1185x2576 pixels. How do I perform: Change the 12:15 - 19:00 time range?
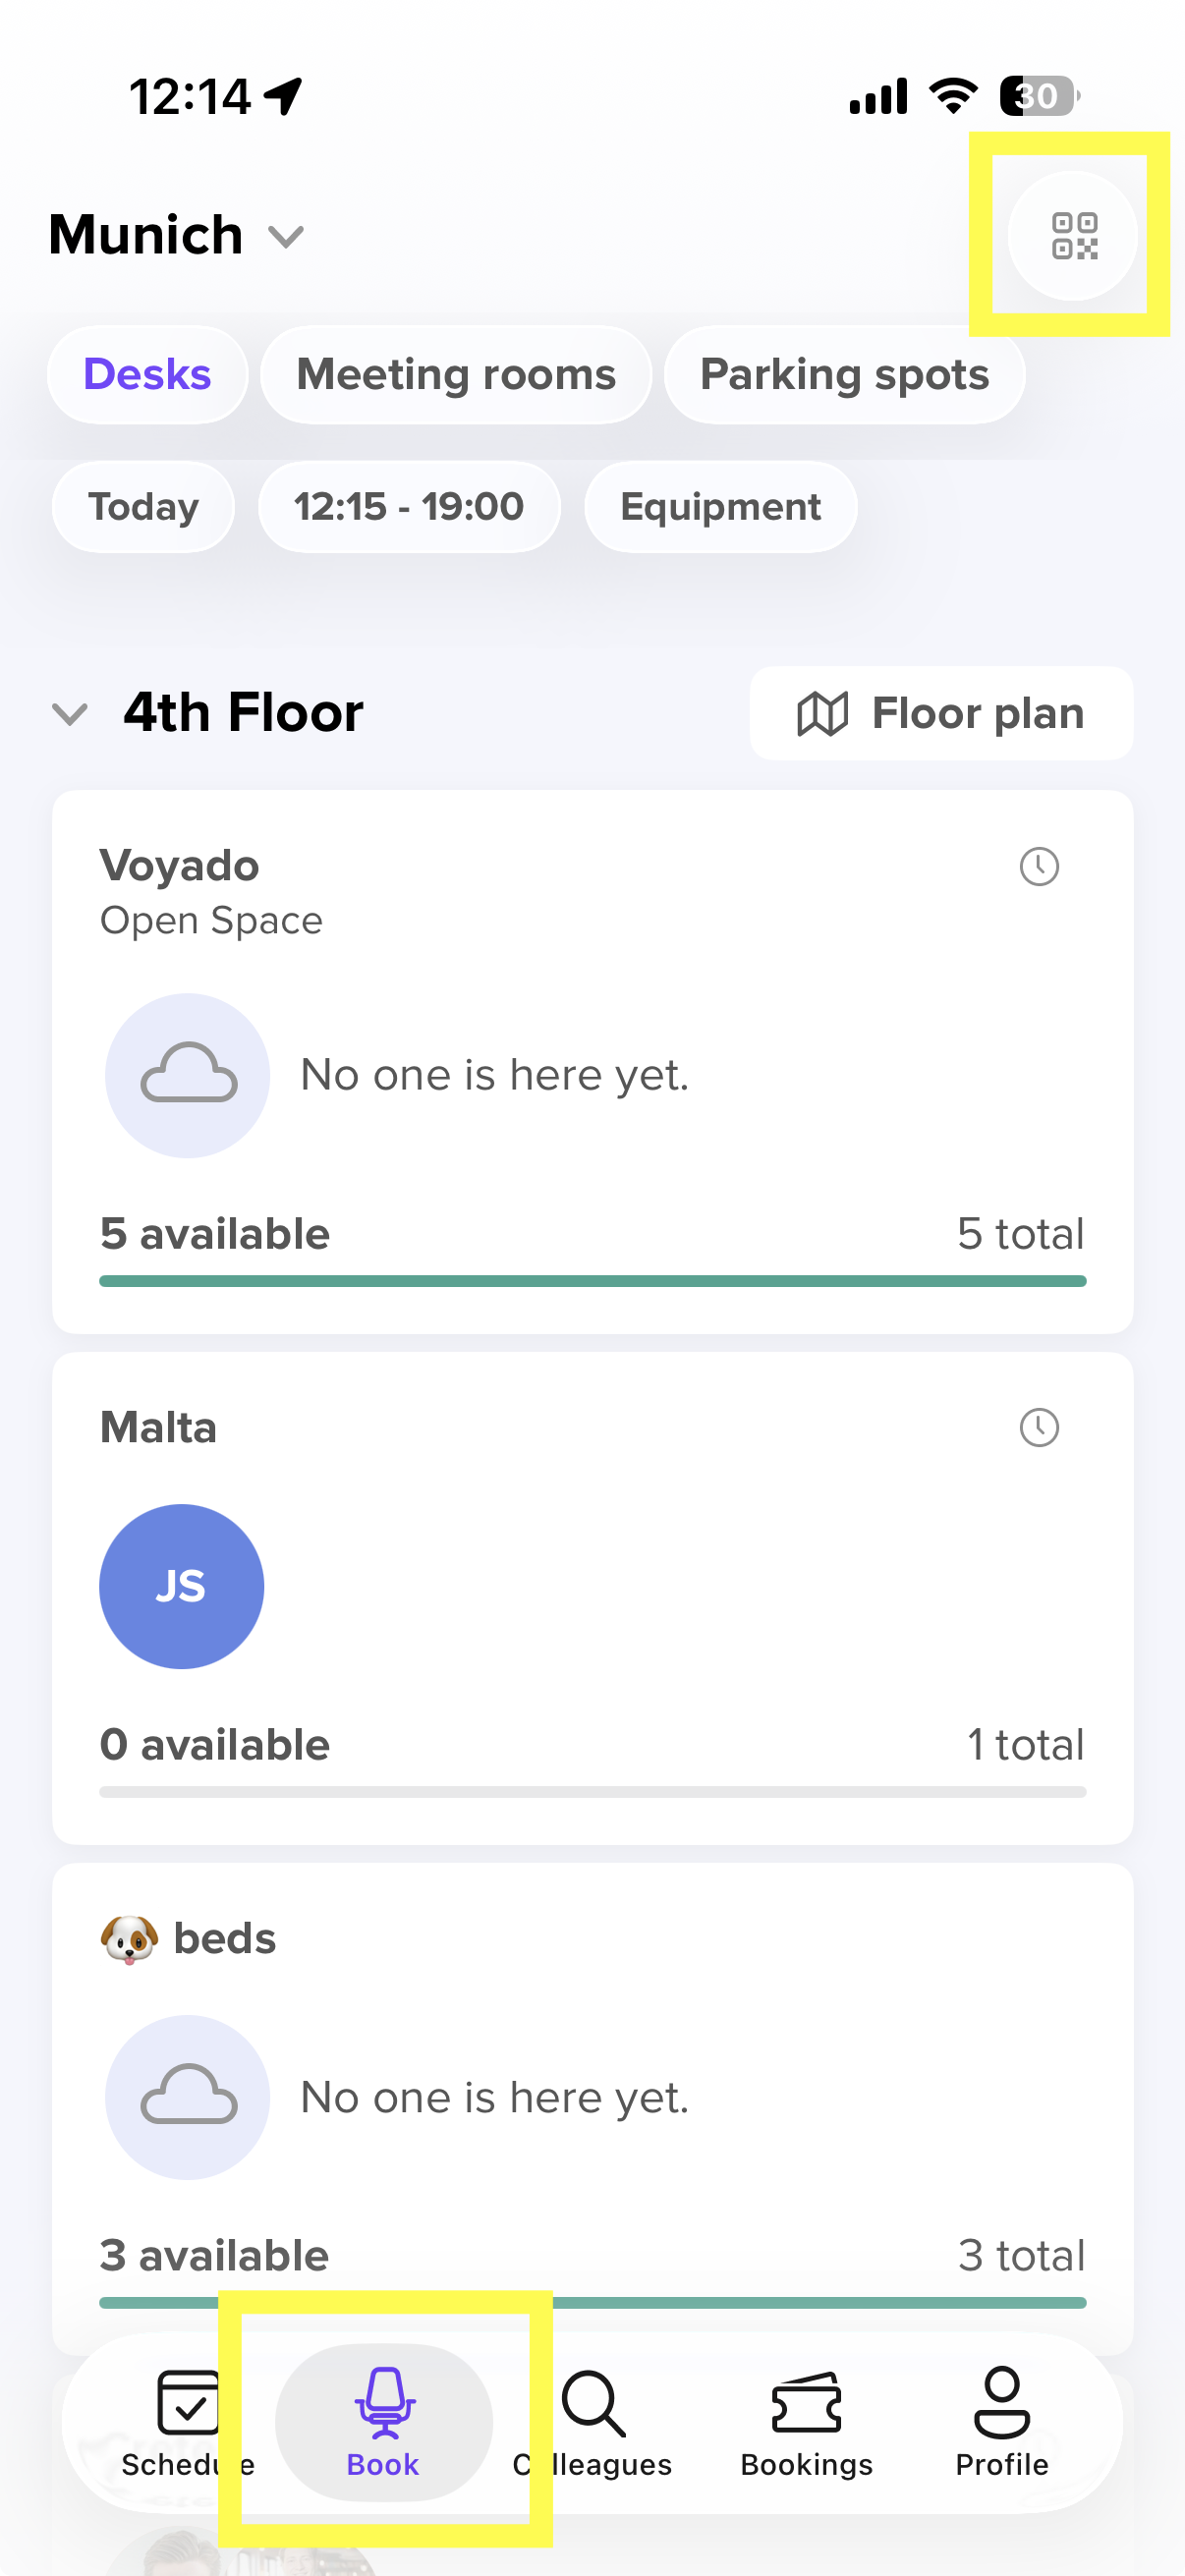[x=408, y=507]
